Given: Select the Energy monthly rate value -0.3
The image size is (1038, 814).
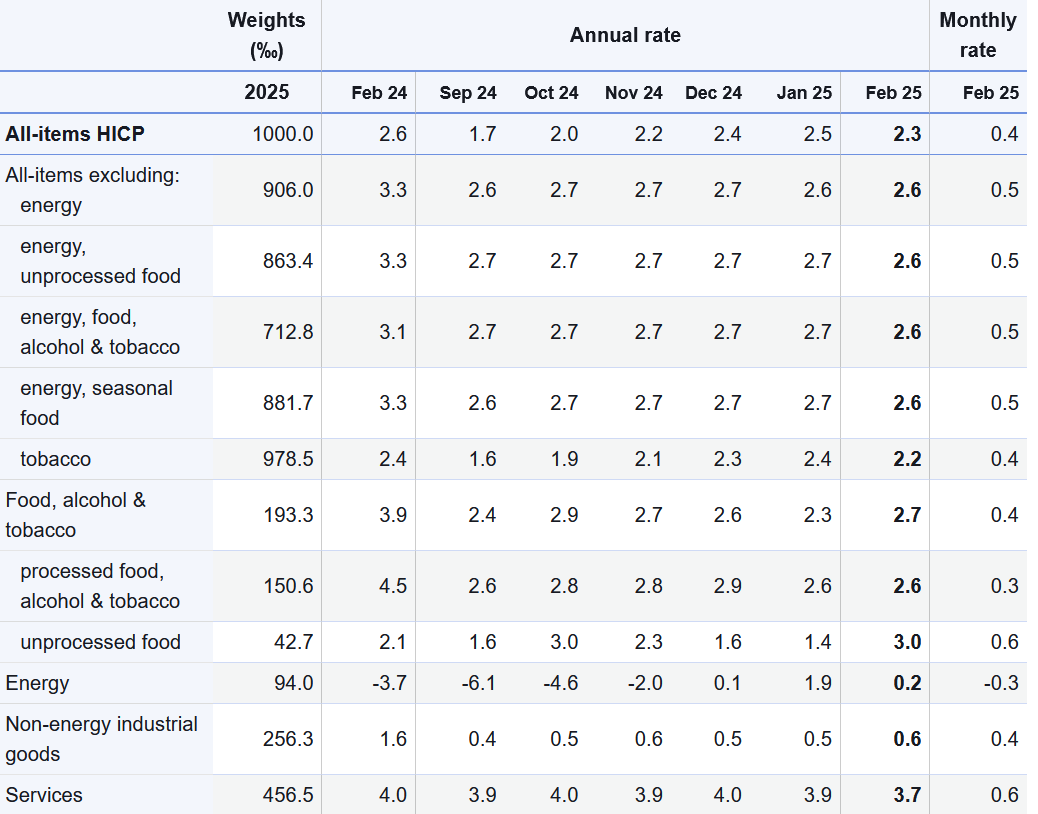Looking at the screenshot, I should [x=1003, y=684].
